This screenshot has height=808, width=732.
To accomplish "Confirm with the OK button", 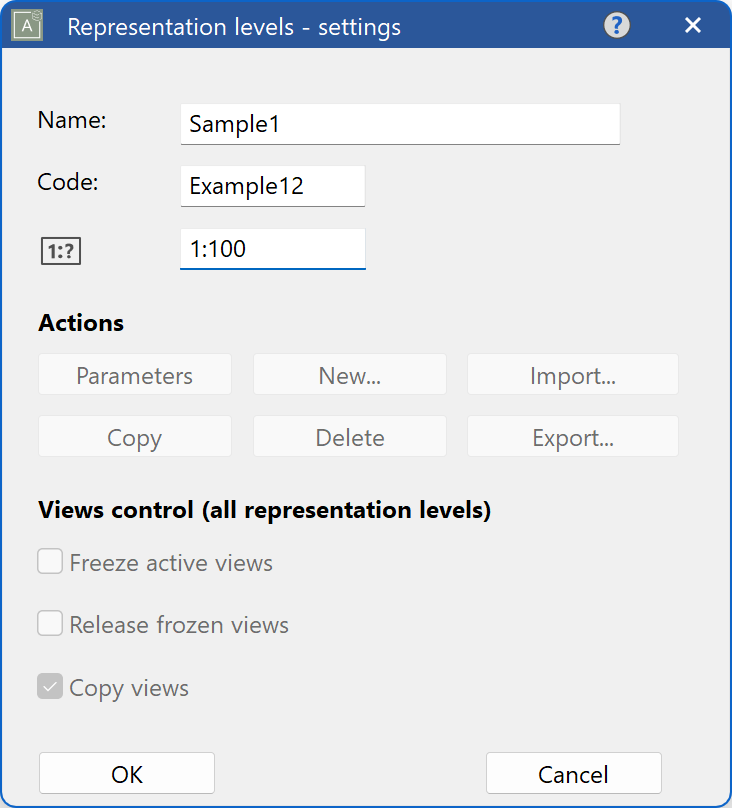I will tap(127, 773).
